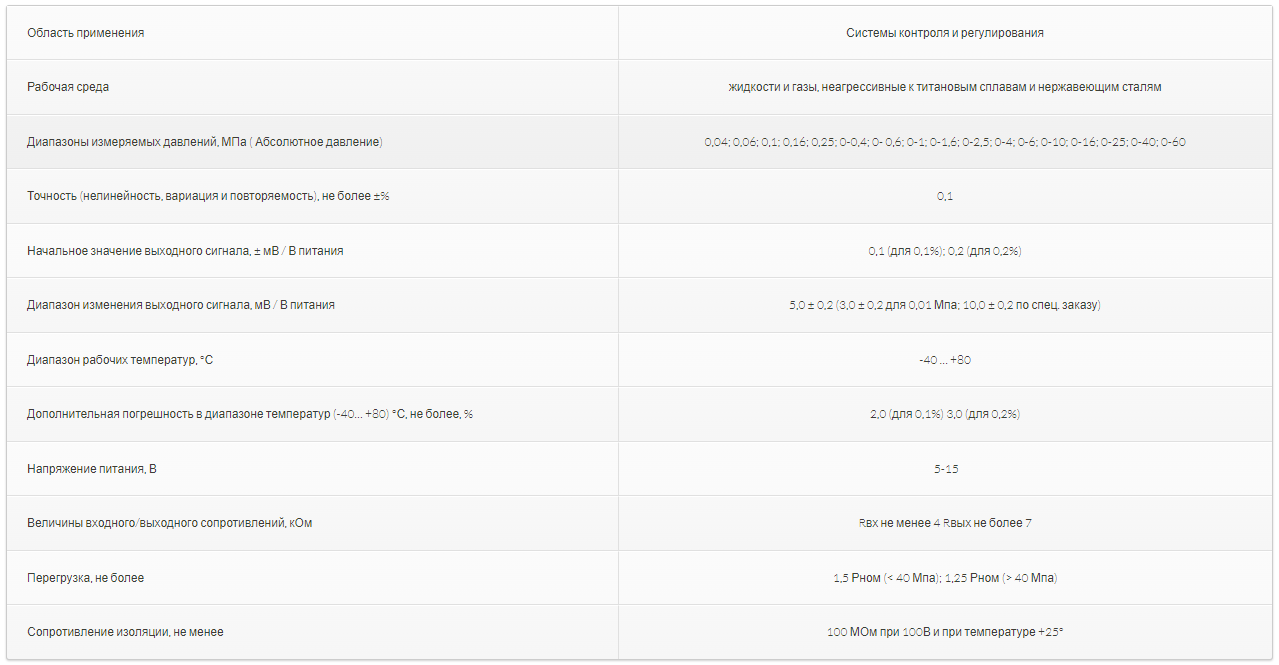Click the initial output signal value cell

(x=944, y=251)
